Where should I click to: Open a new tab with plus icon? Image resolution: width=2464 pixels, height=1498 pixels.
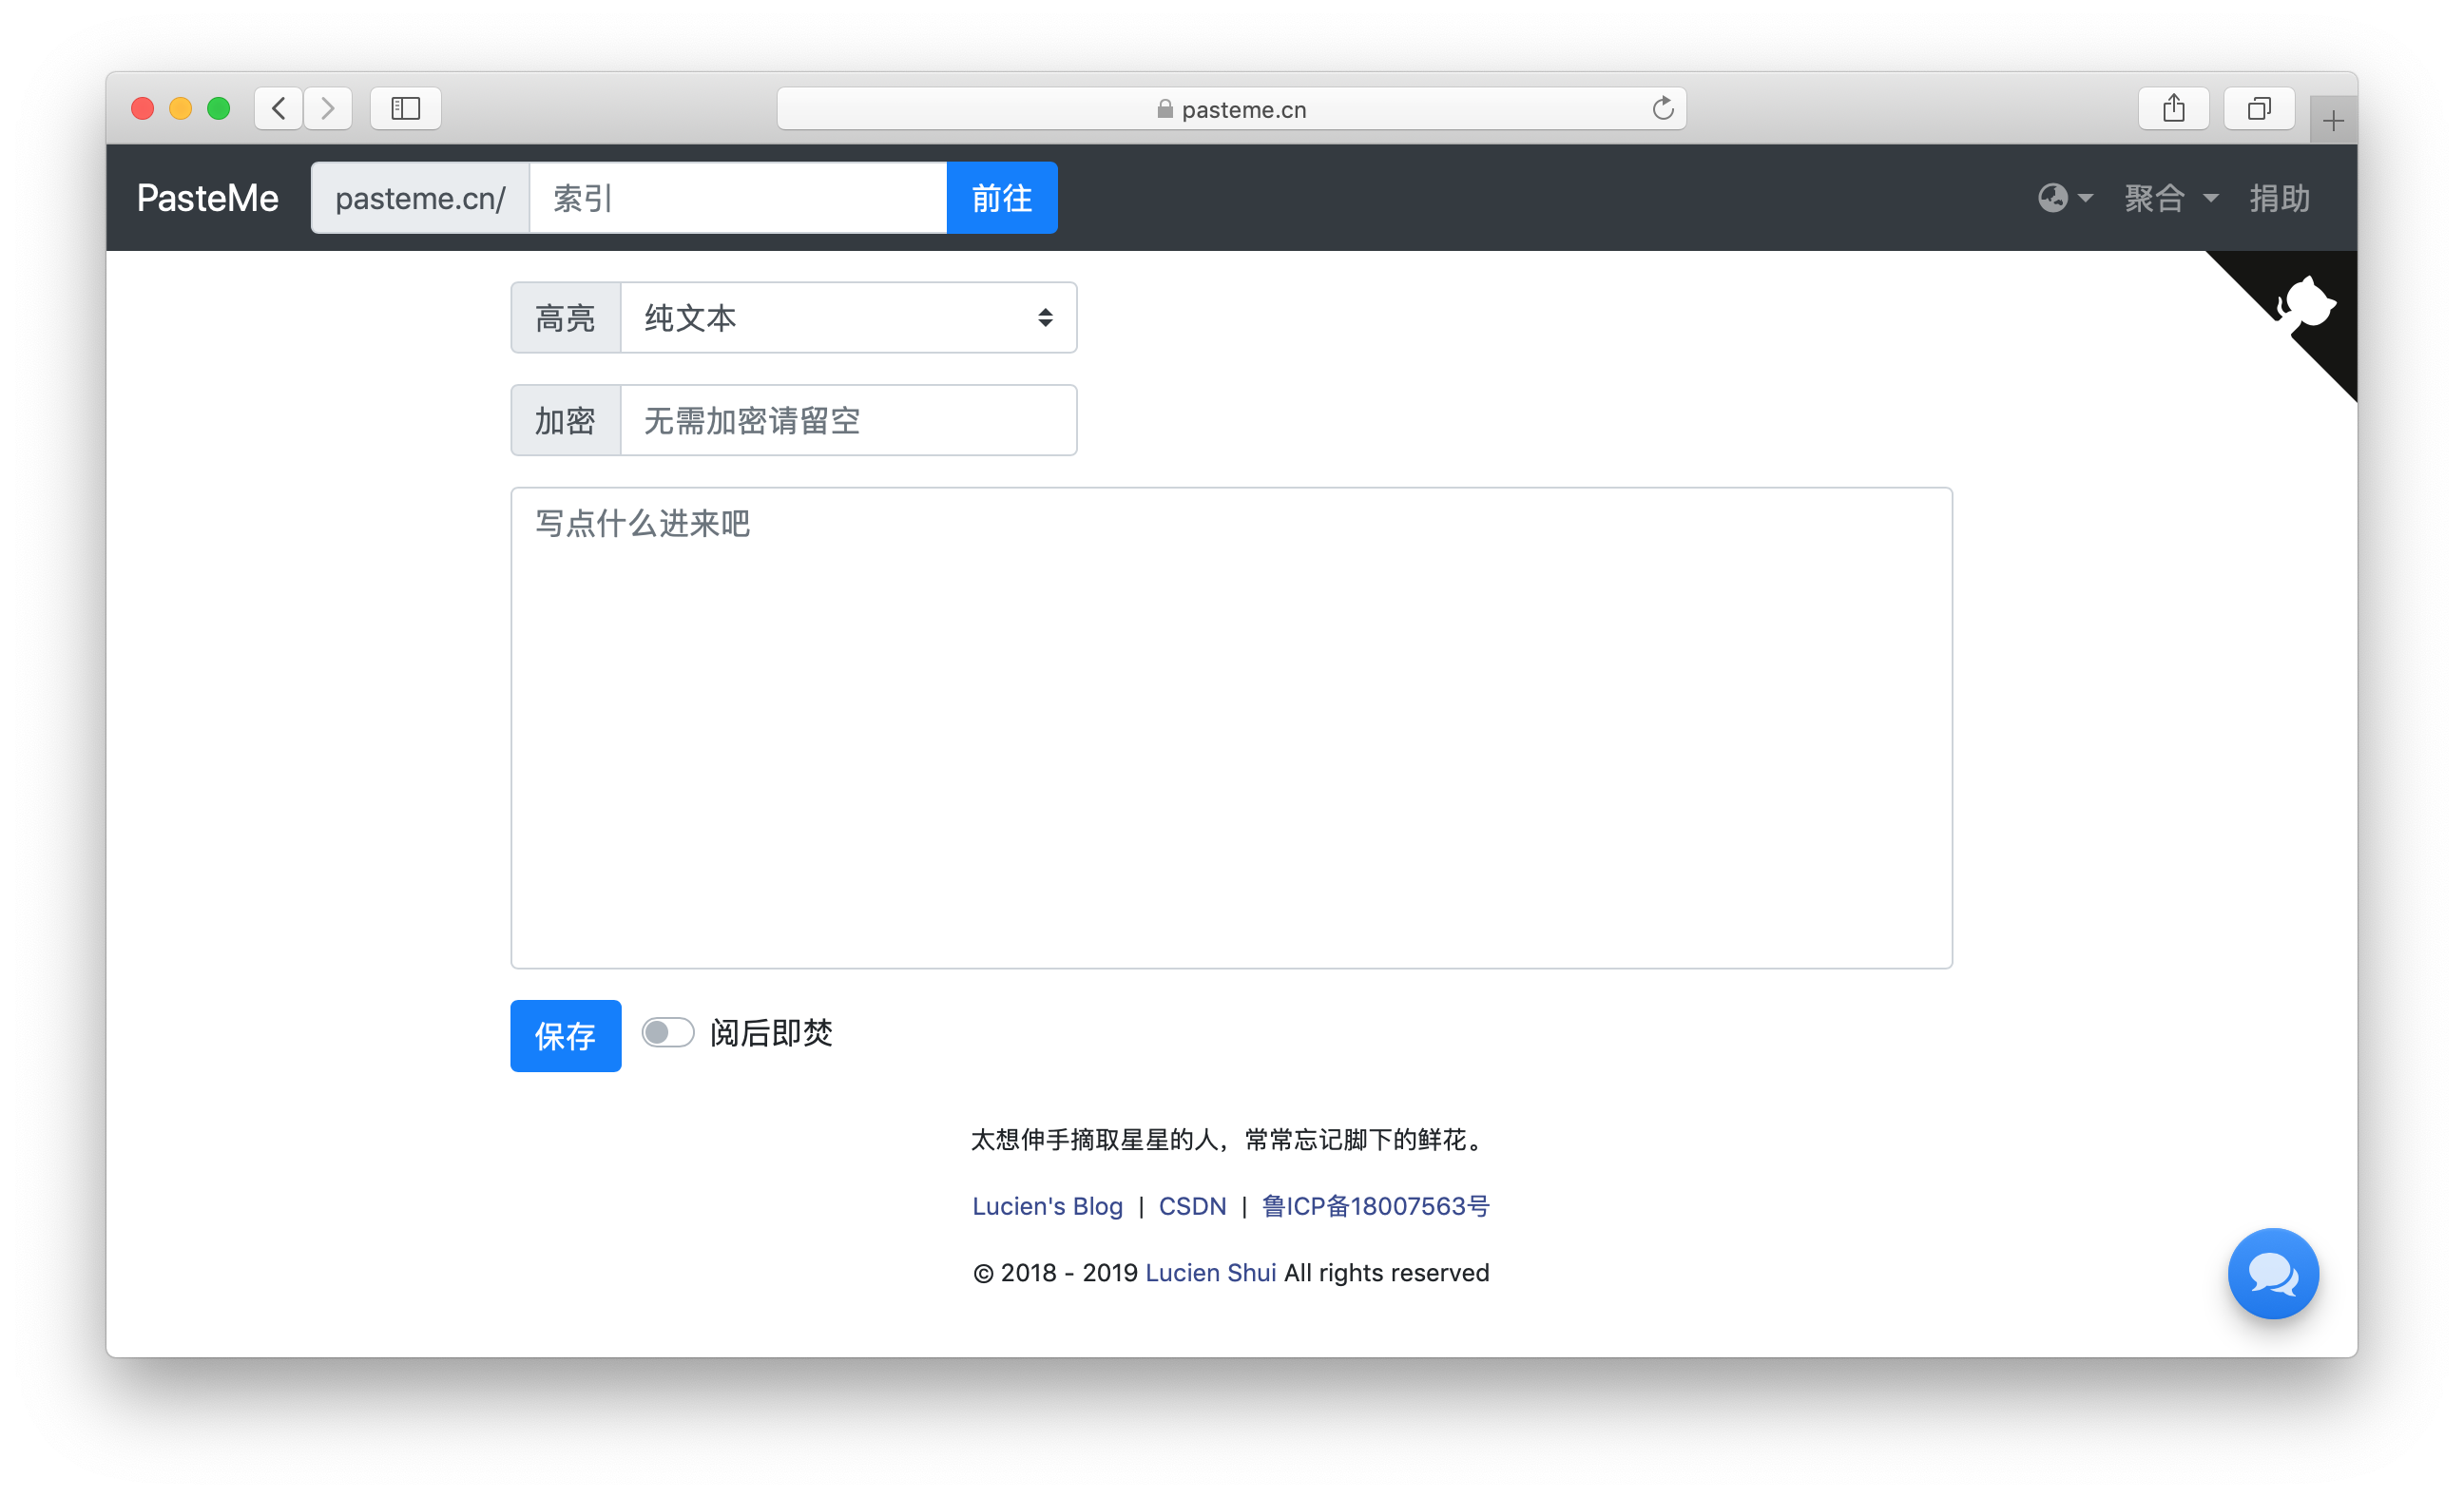point(2333,121)
